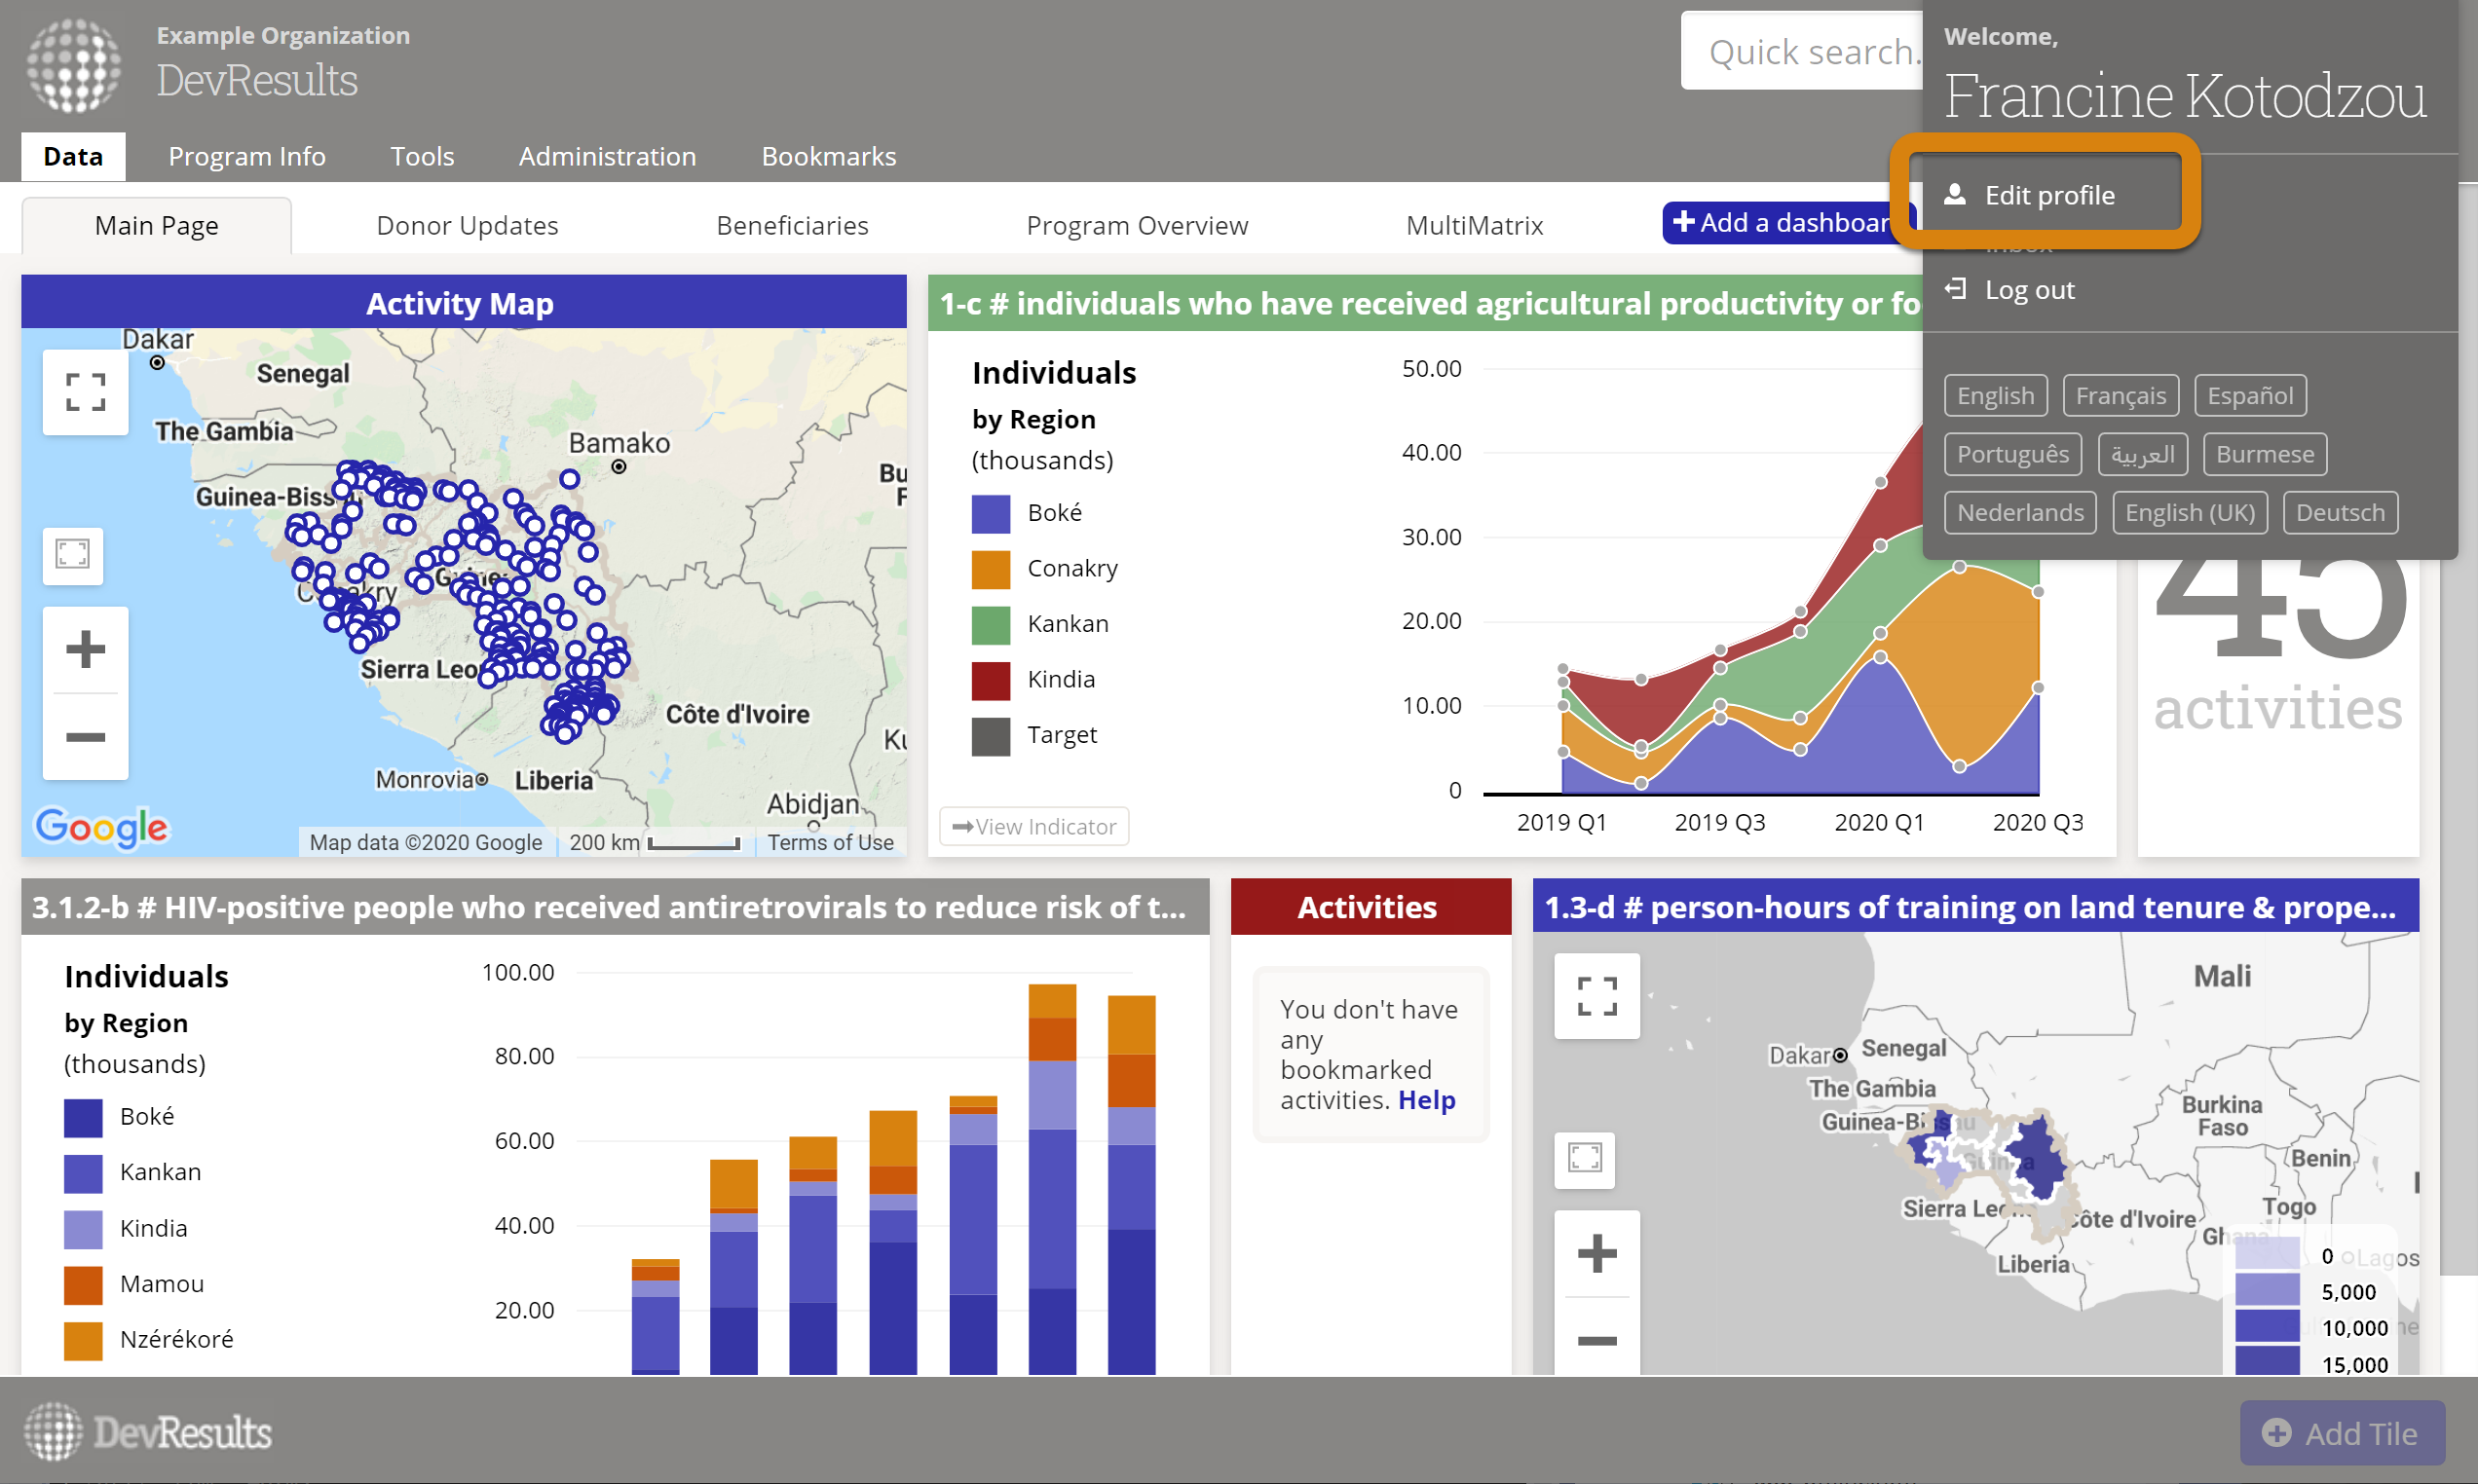Click the Log out icon

[x=1956, y=290]
